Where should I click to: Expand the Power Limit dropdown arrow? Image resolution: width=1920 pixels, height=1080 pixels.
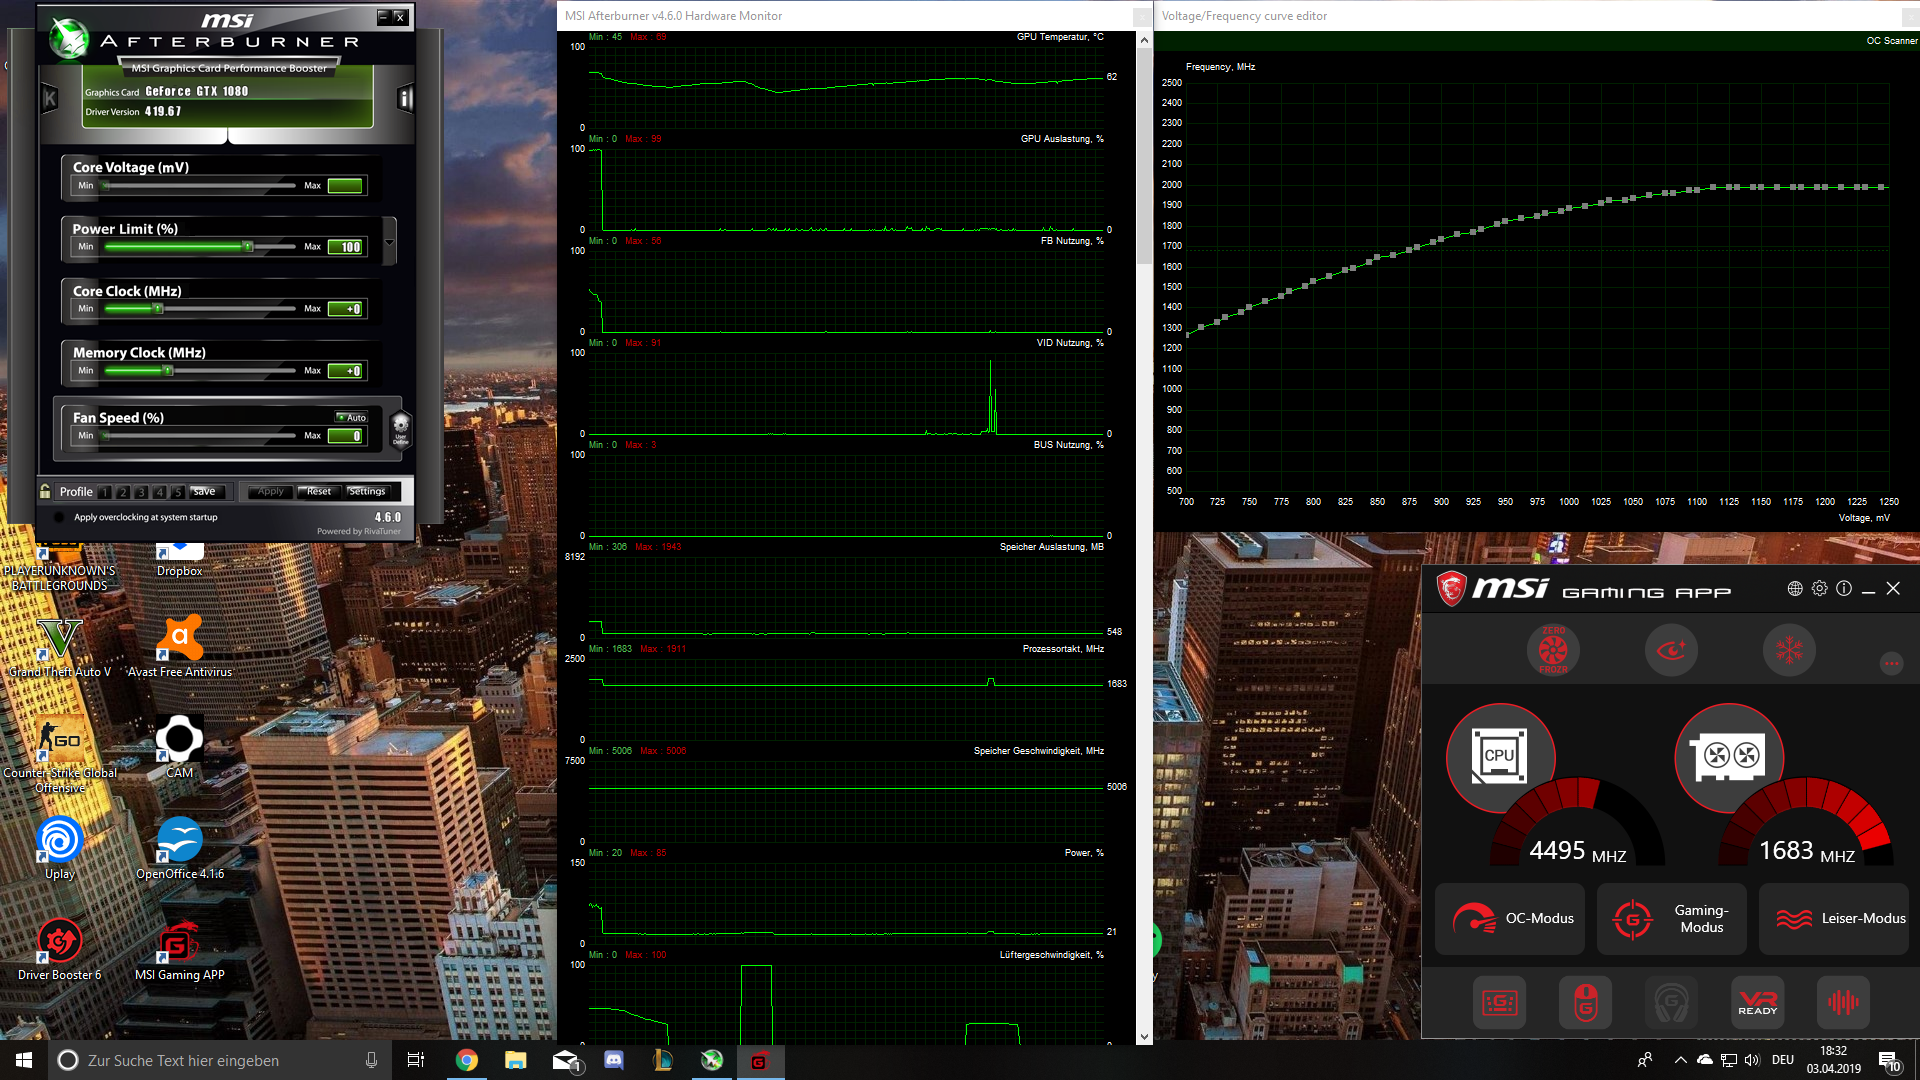click(389, 243)
